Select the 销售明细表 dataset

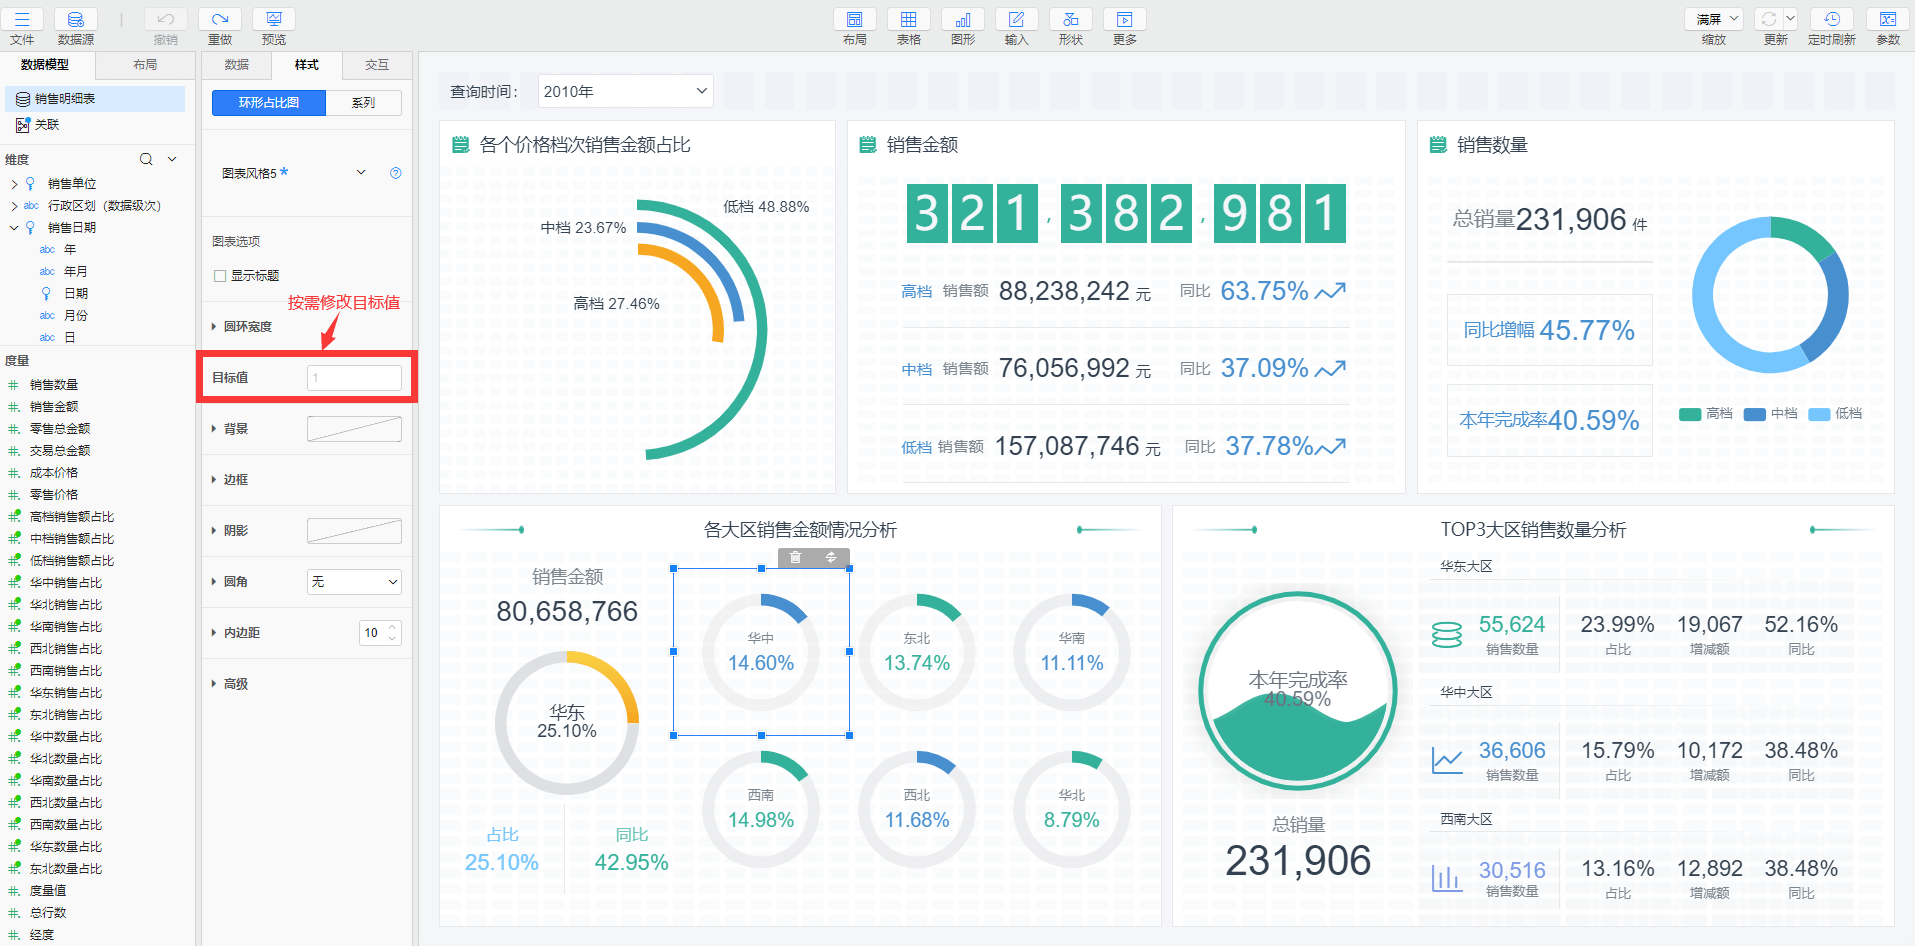[95, 98]
